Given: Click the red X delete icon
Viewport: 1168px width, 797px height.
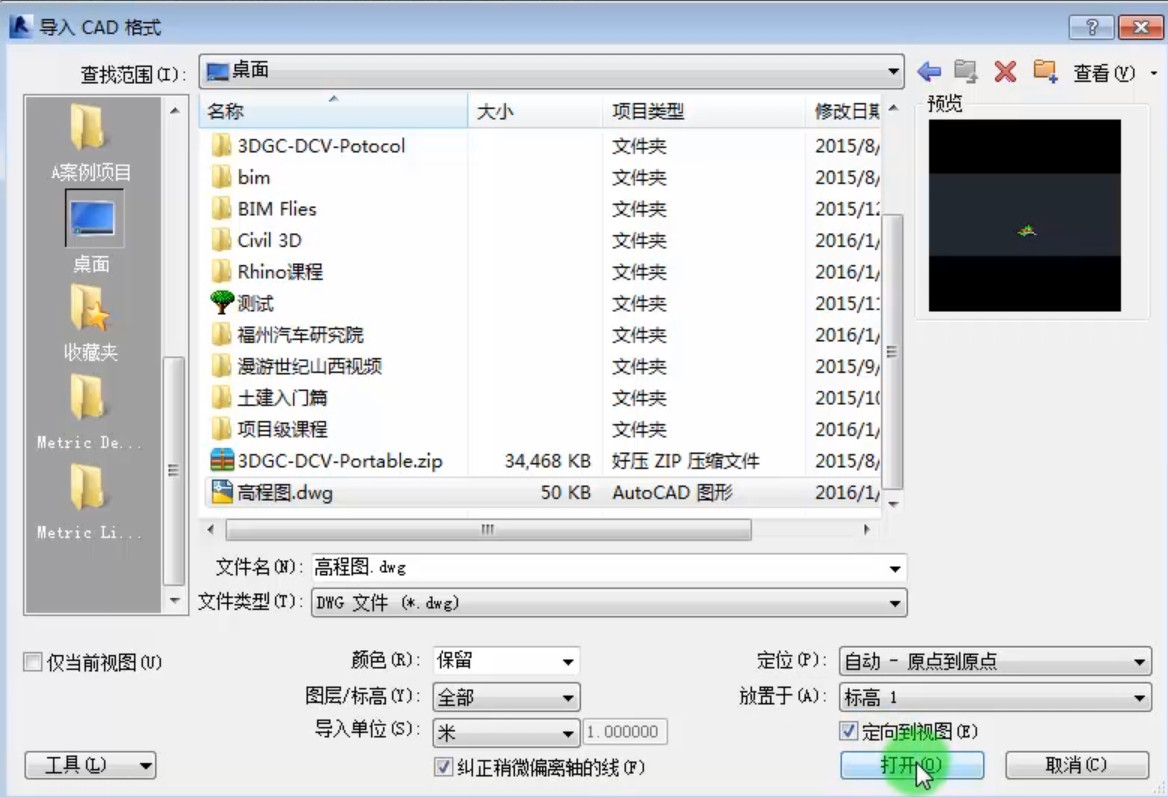Looking at the screenshot, I should click(x=1005, y=72).
